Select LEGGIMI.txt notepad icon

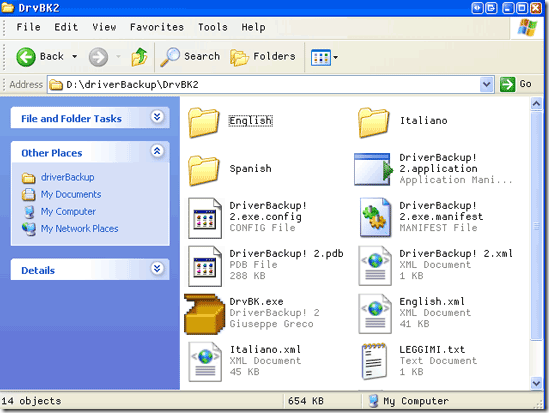click(x=374, y=361)
